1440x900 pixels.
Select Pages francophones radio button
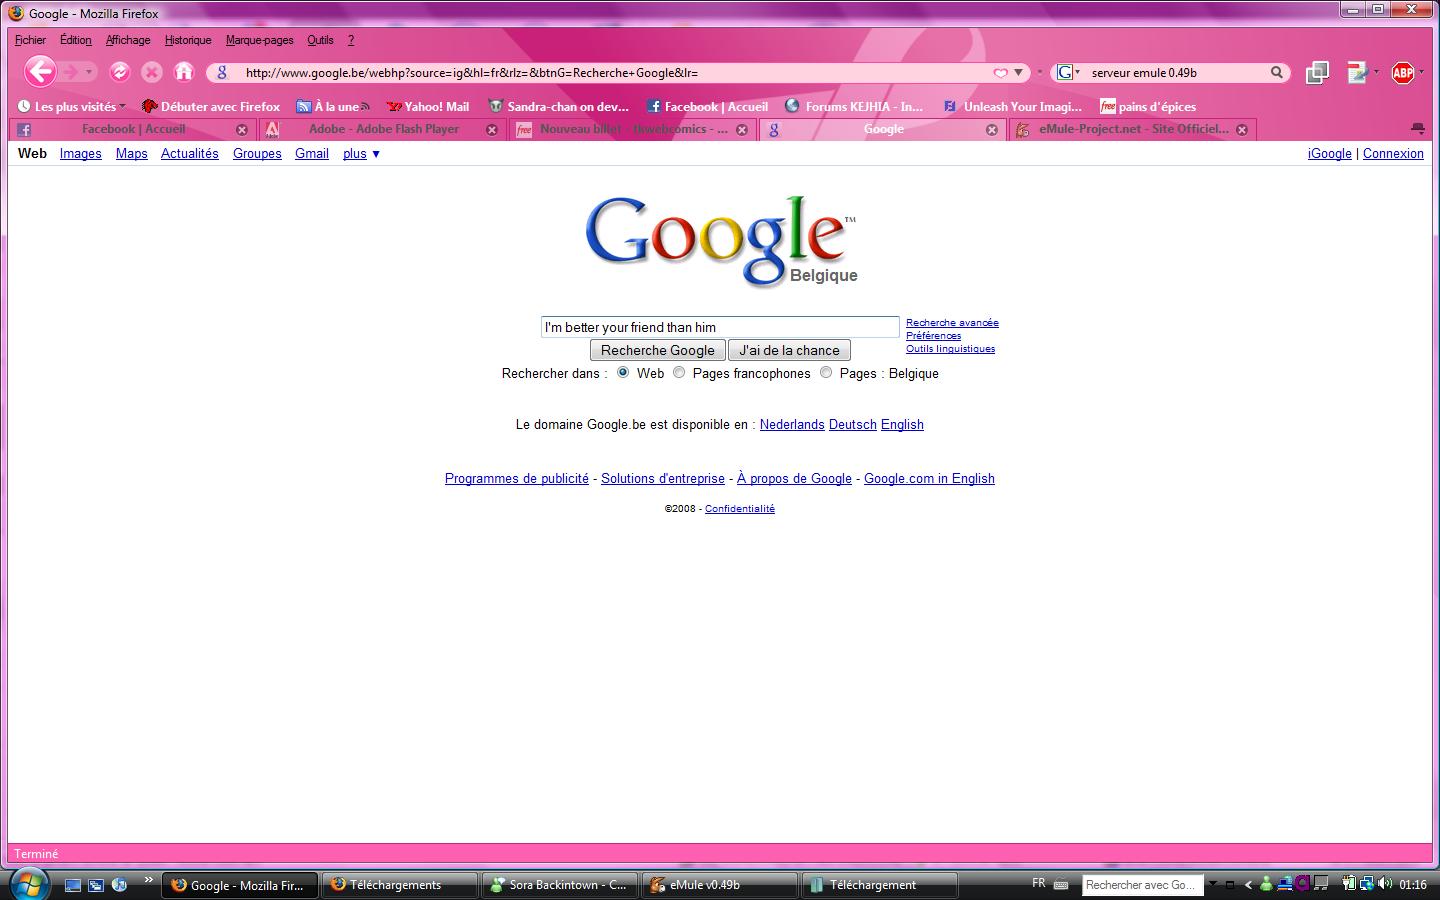pos(679,373)
